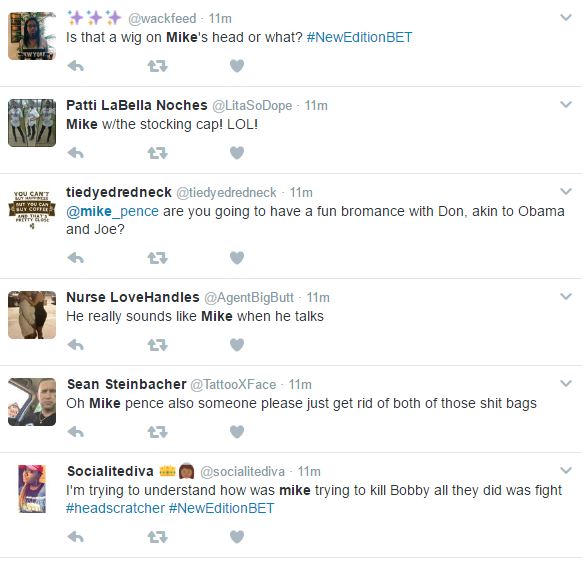
Task: Retweet Patti LaBella Noches' stocking cap tweet
Action: pos(157,153)
